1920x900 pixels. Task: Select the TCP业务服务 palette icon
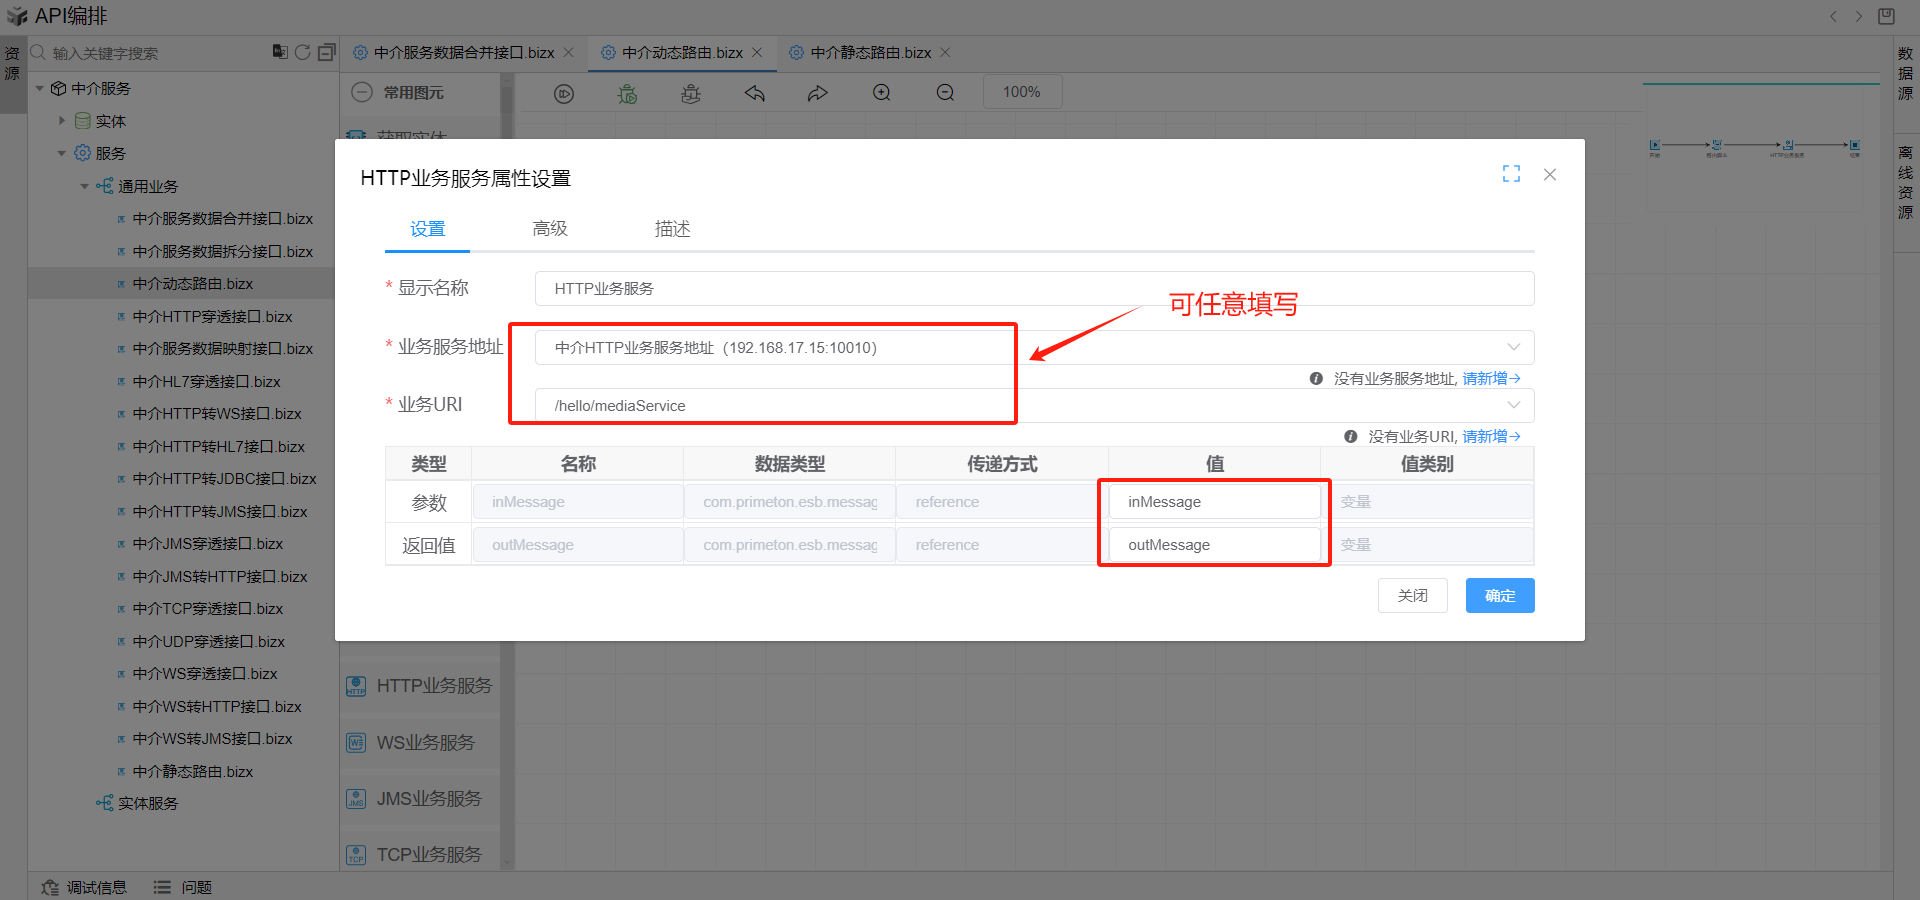click(356, 855)
